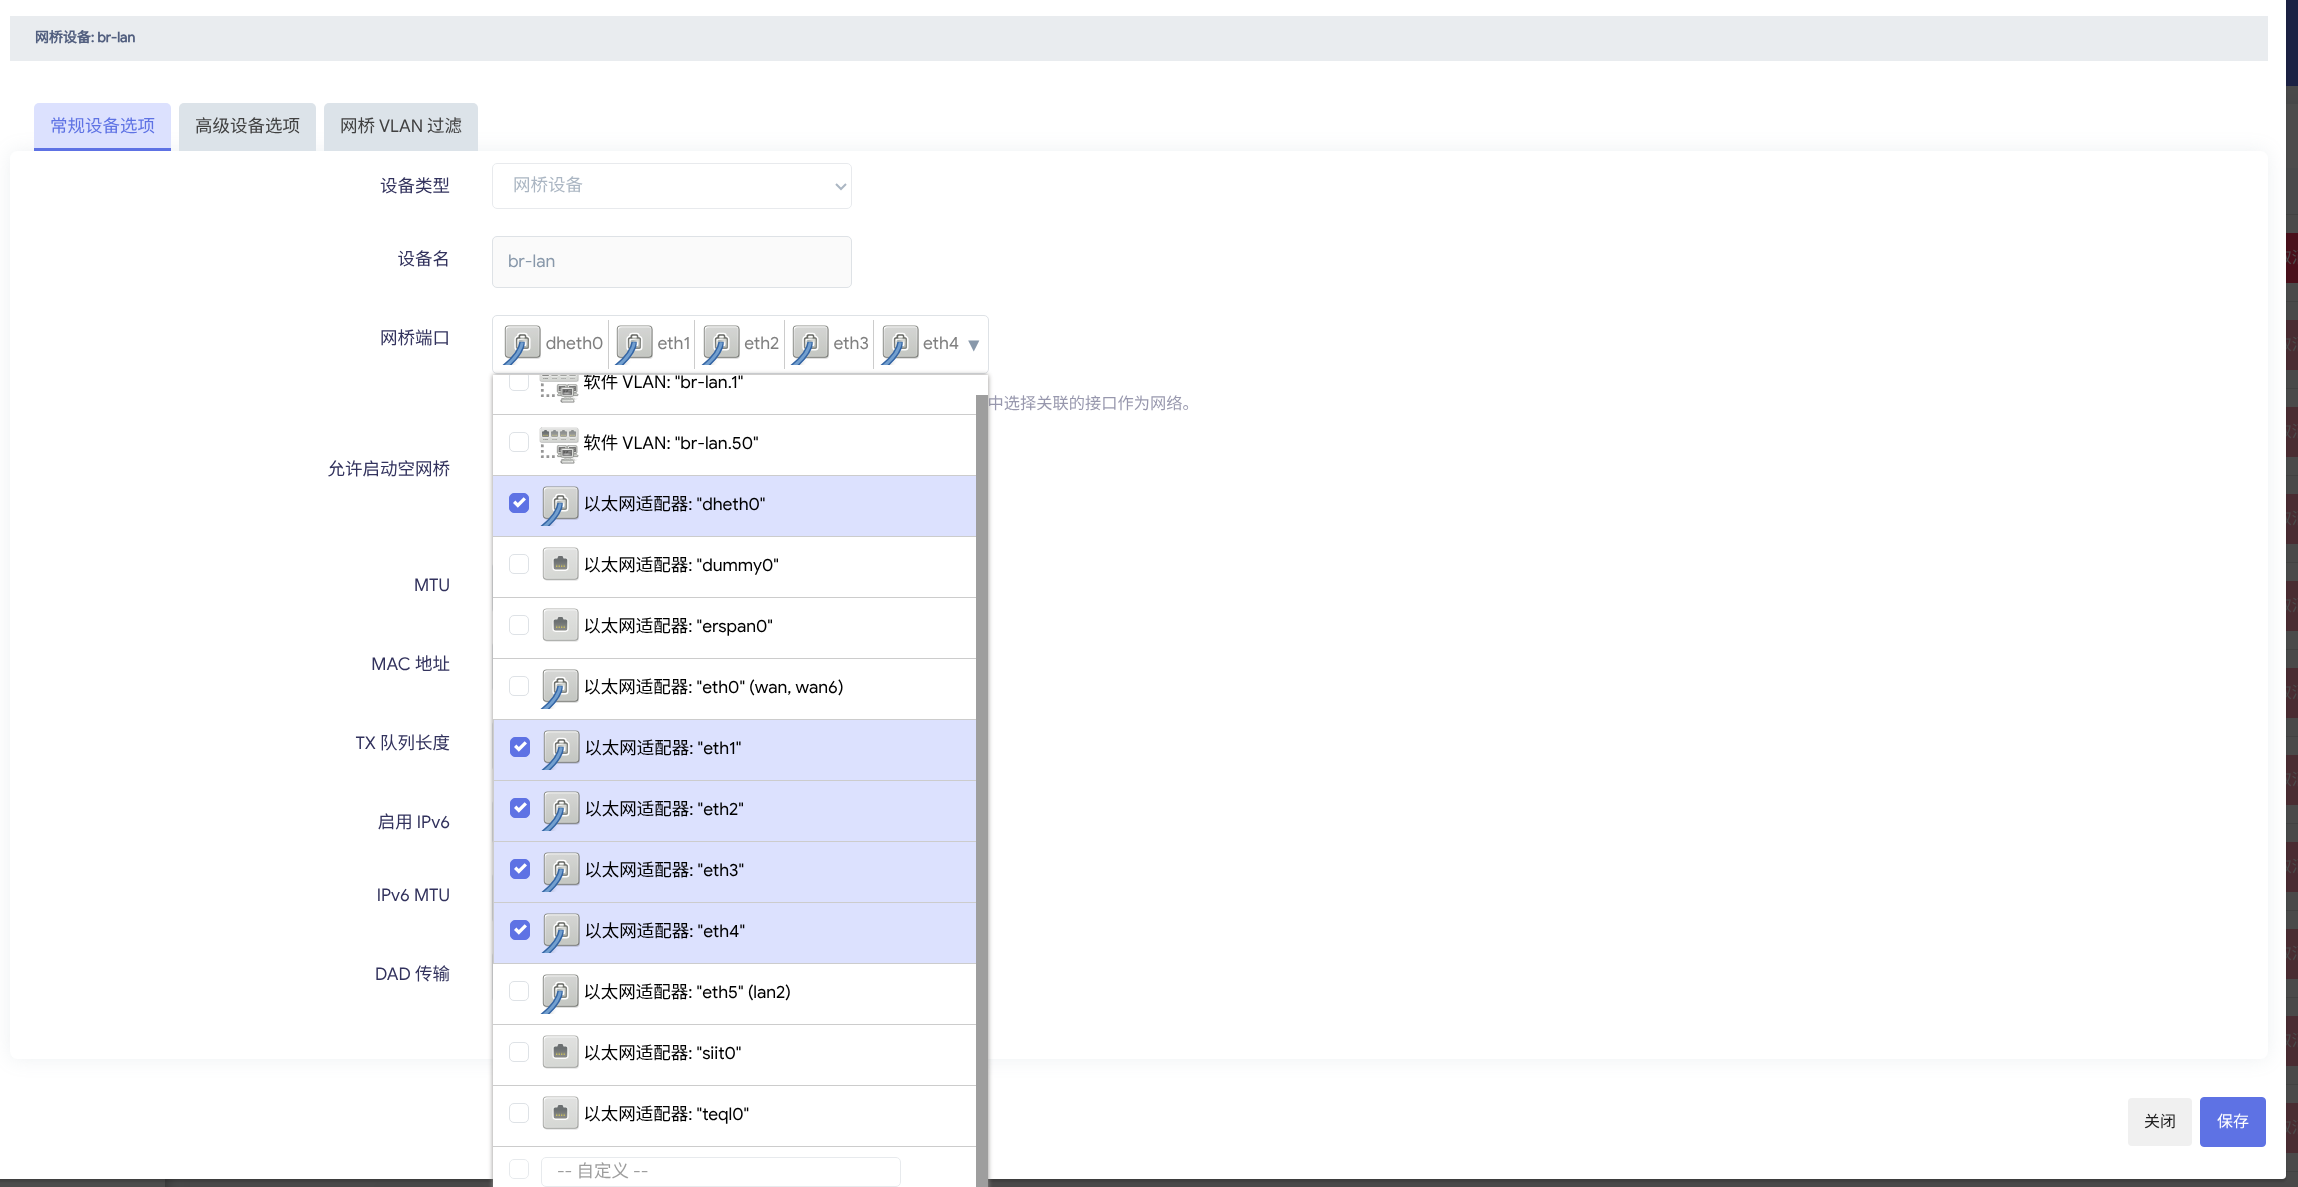Click the eth4 chip icon in bridge ports field
The image size is (2298, 1187).
coord(900,343)
